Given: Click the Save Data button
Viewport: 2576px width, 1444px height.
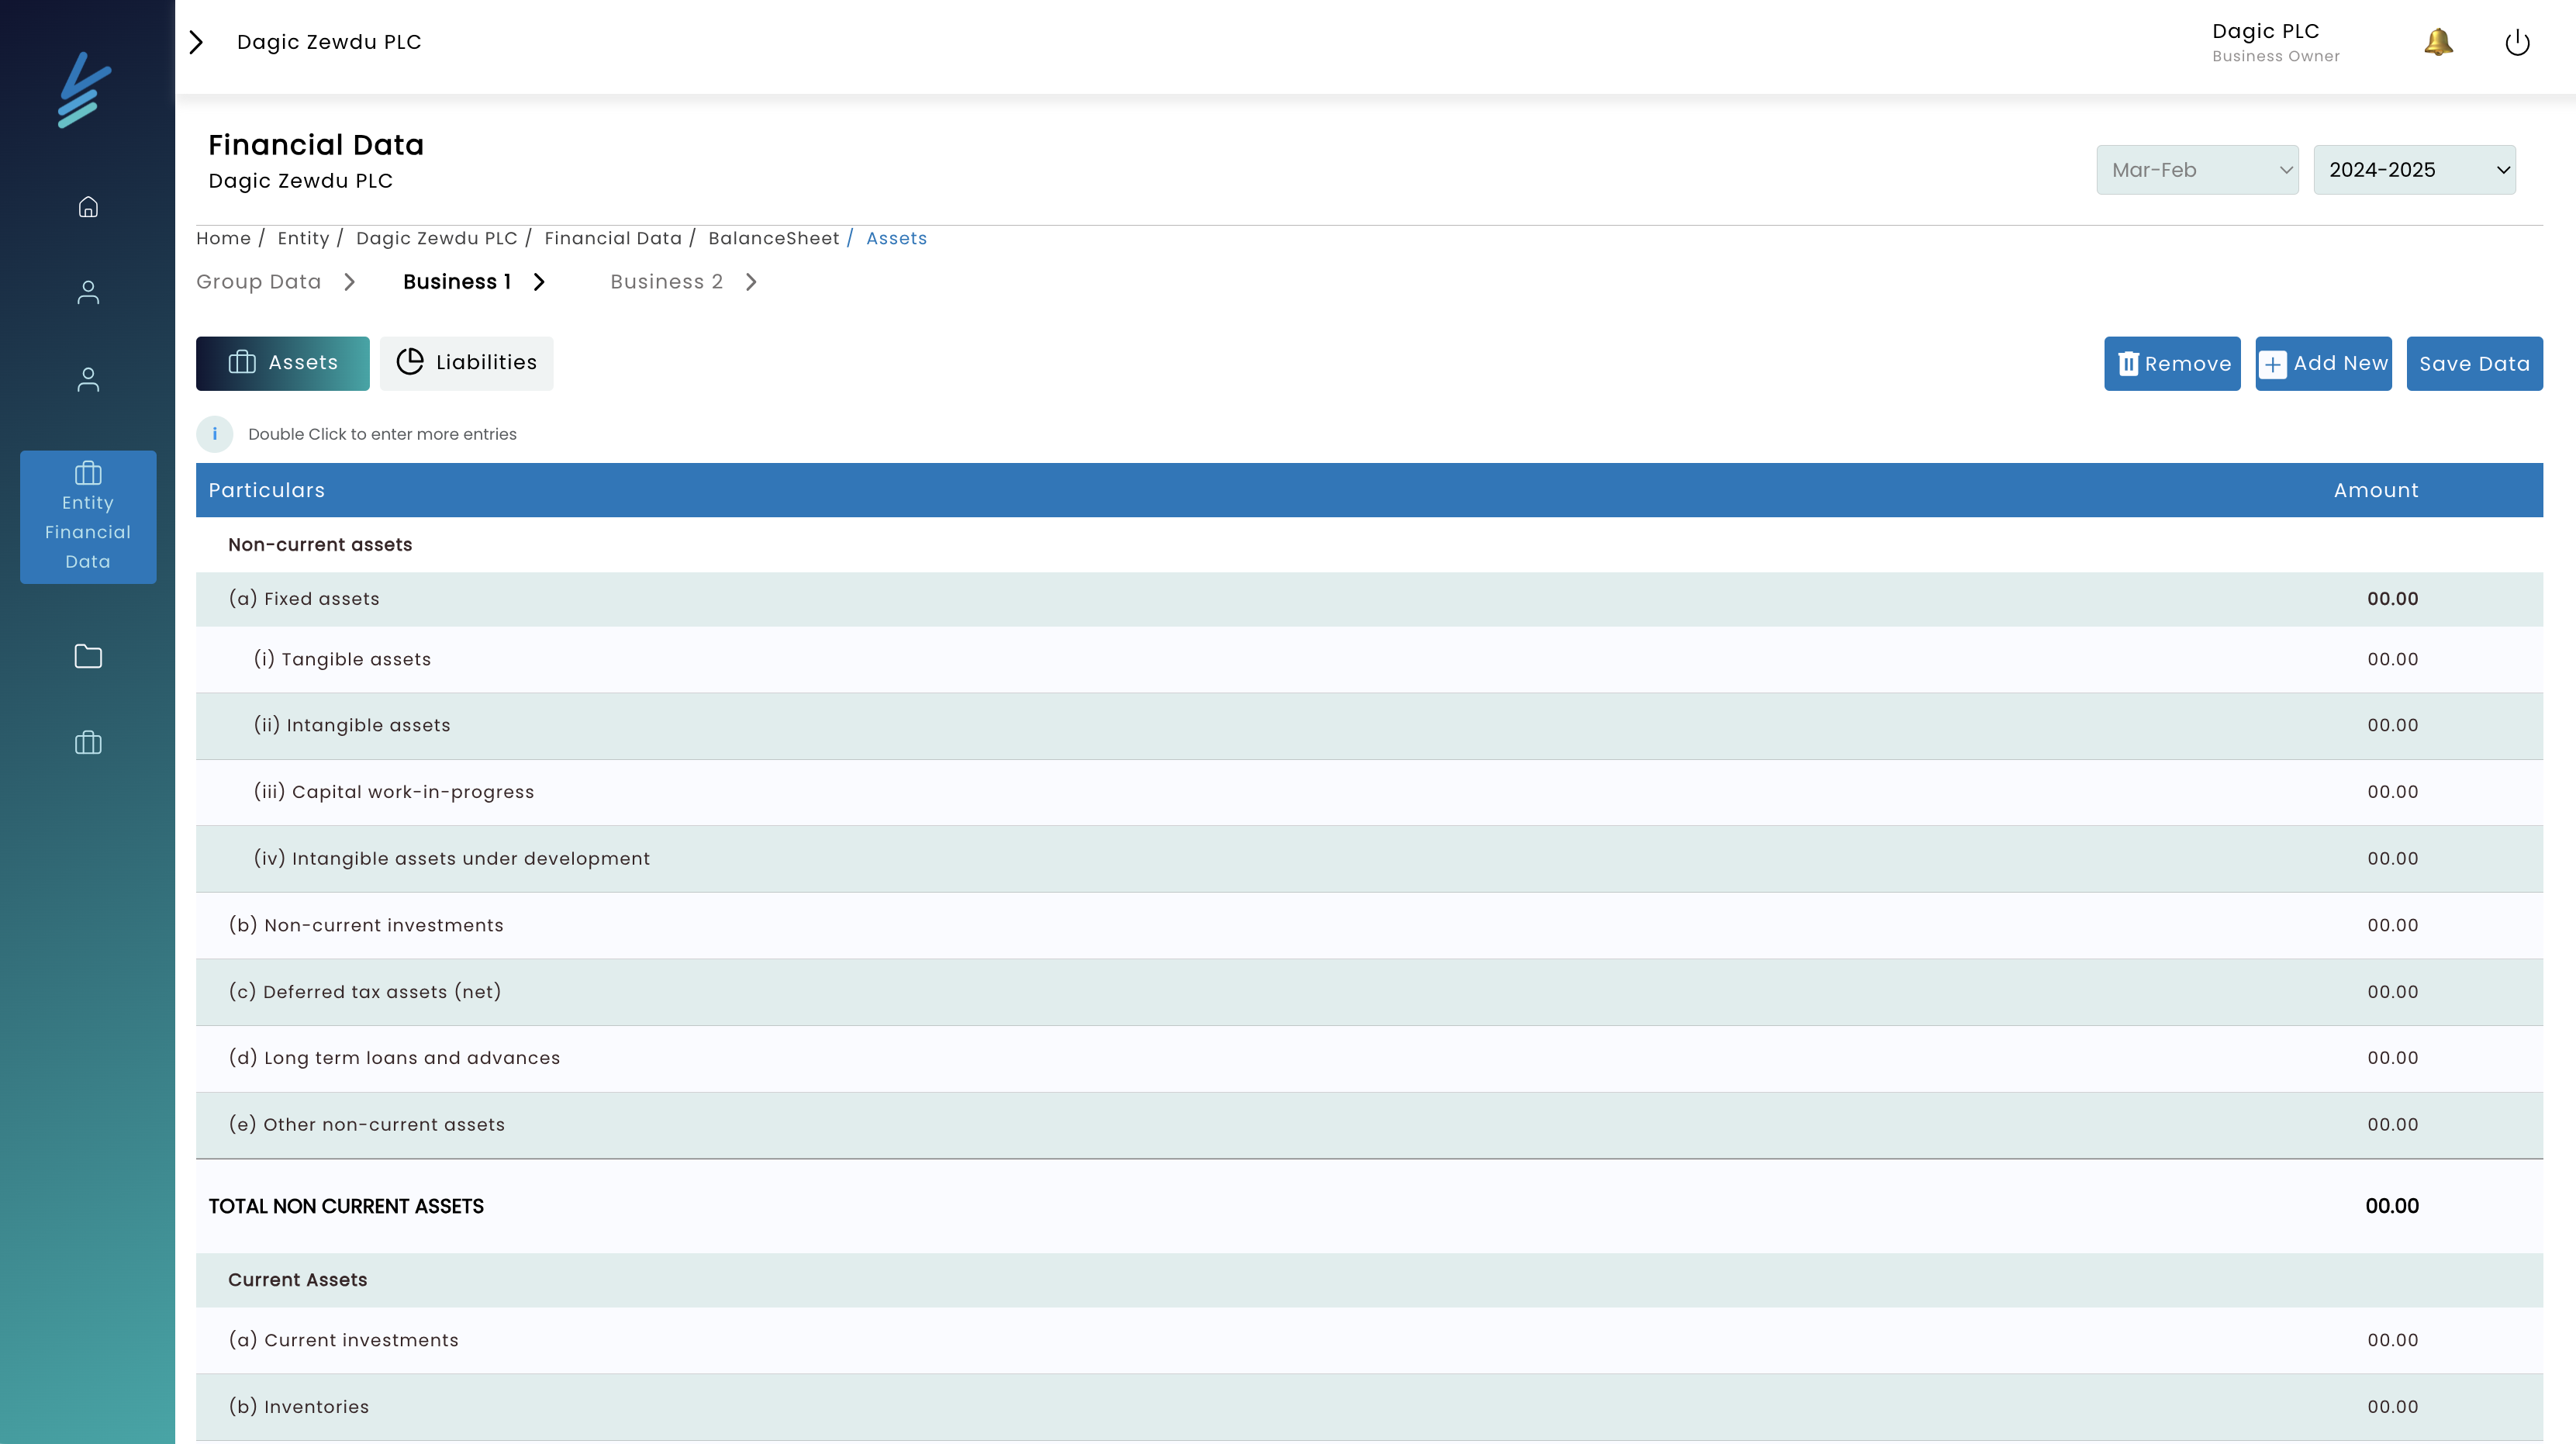Looking at the screenshot, I should coord(2474,364).
